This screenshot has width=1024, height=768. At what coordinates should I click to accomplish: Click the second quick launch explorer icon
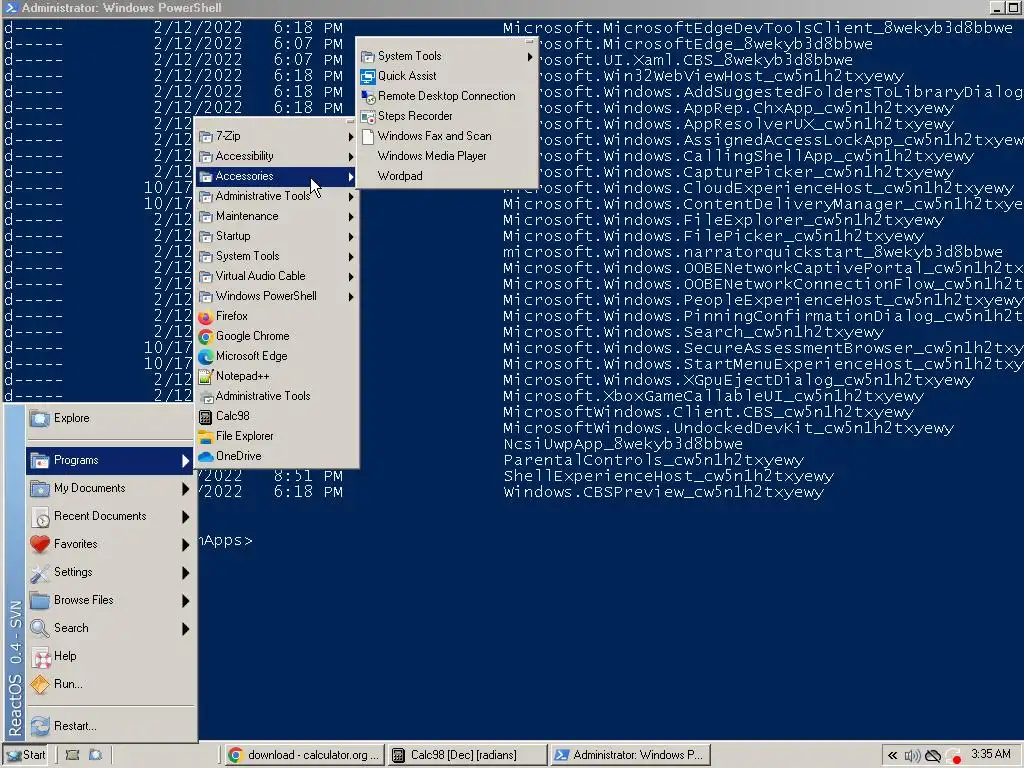click(x=96, y=755)
